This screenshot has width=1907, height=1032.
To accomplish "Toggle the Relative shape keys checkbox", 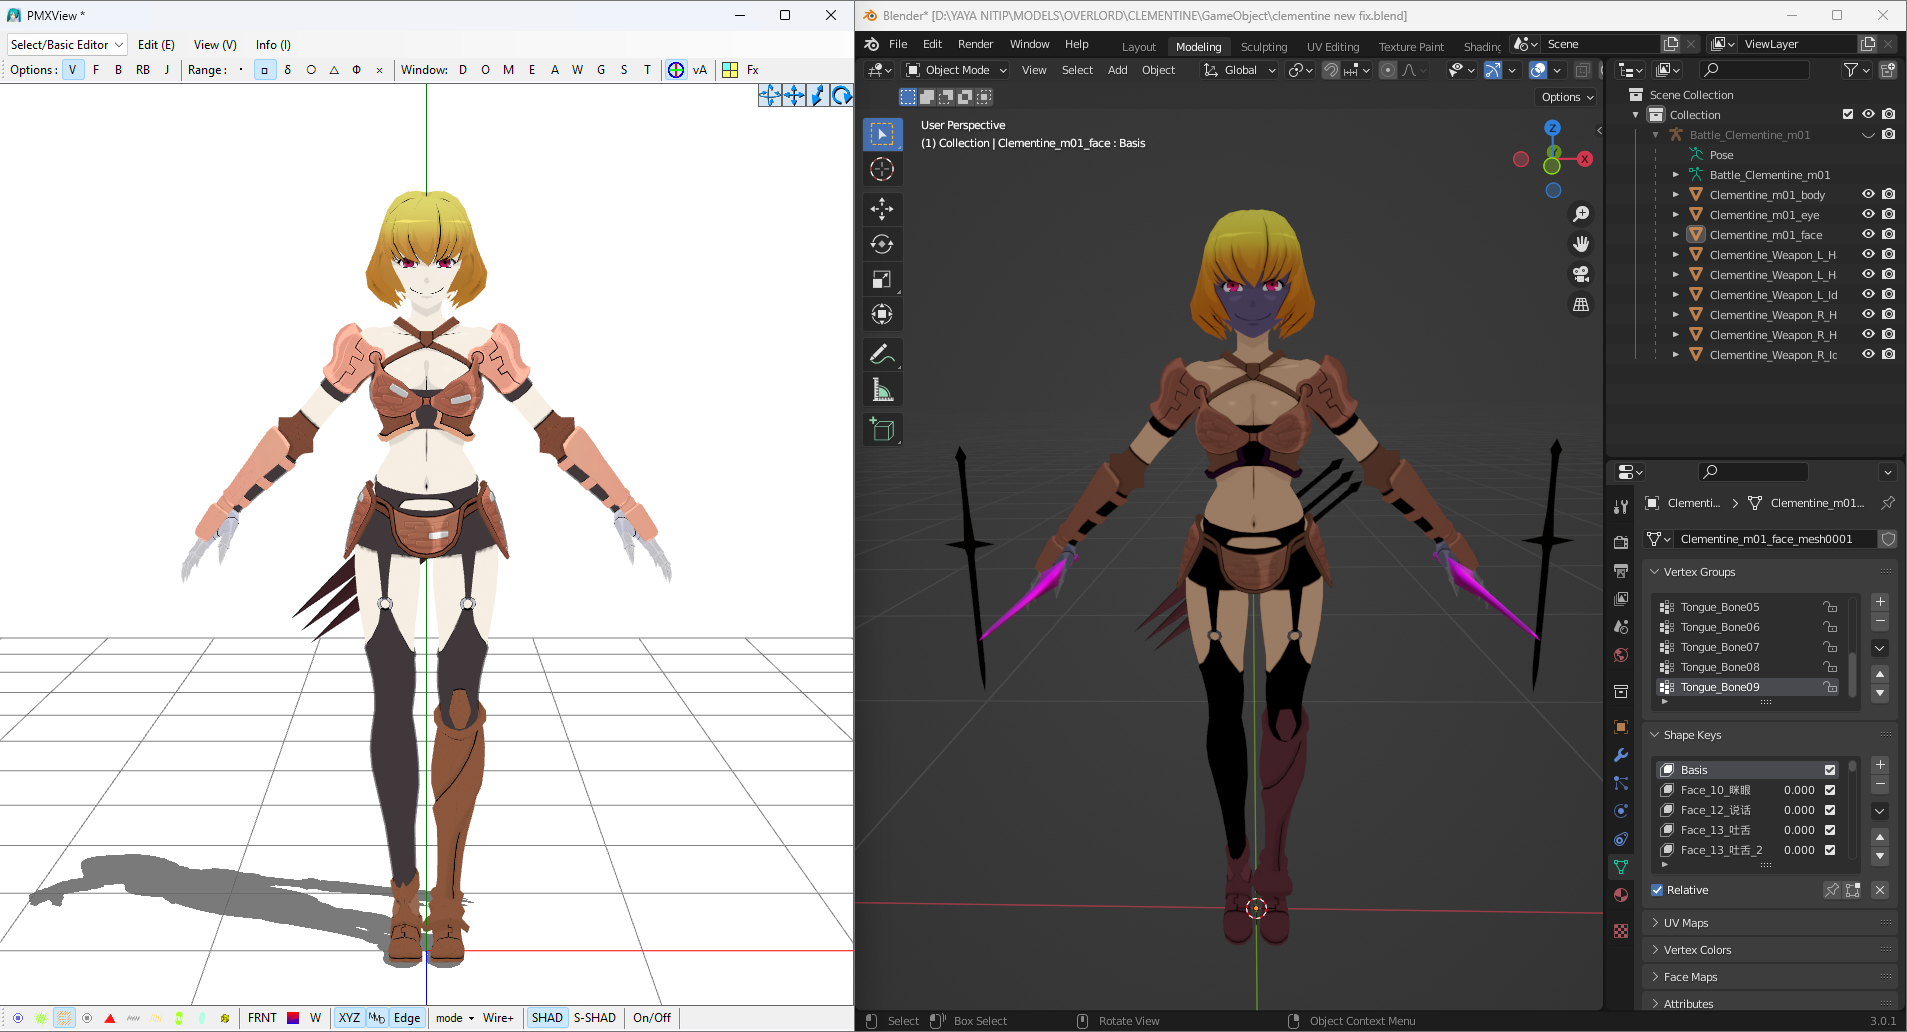I will pyautogui.click(x=1657, y=890).
